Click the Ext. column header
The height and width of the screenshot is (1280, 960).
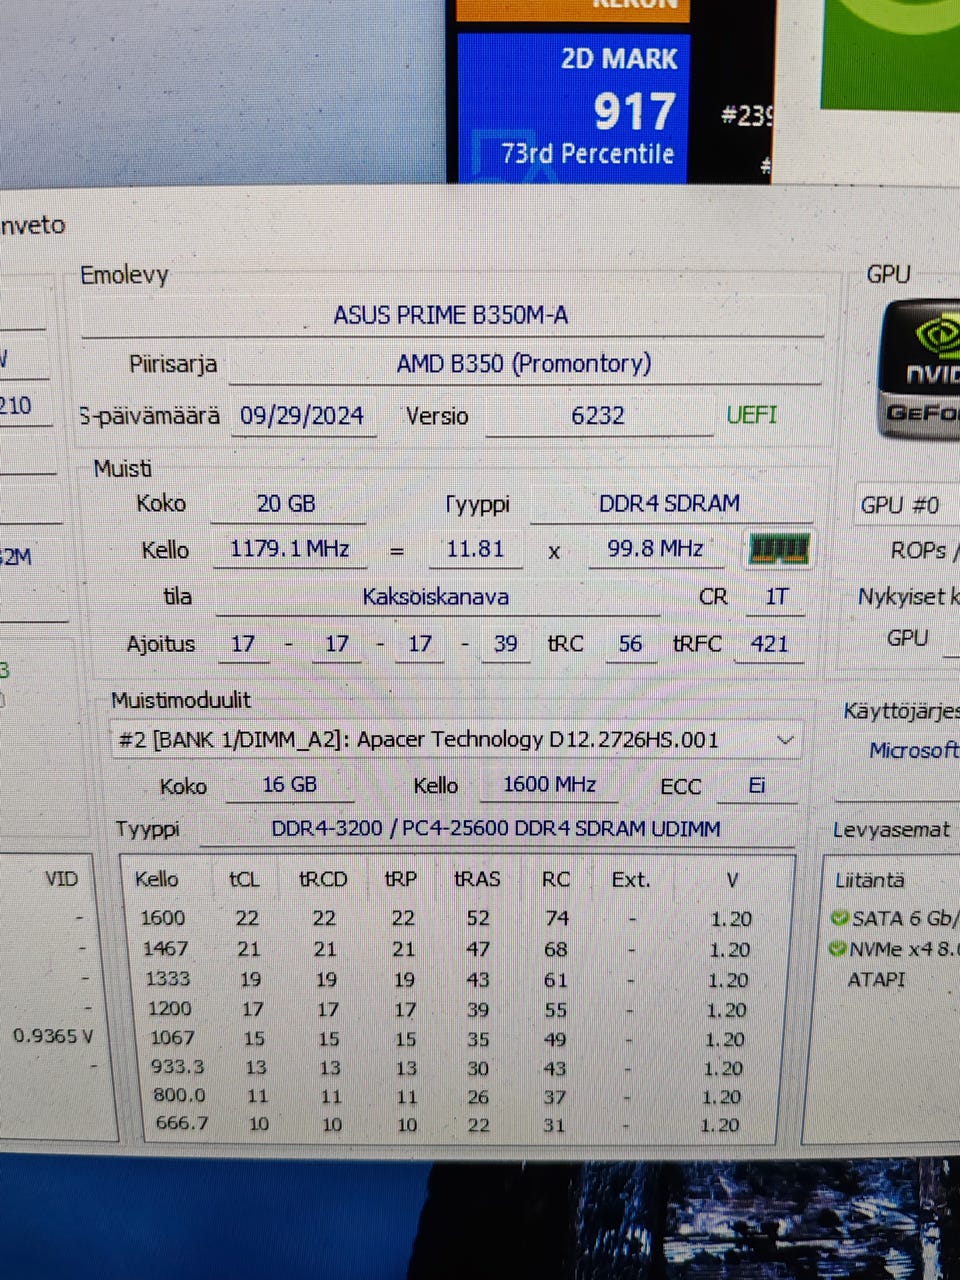click(631, 880)
